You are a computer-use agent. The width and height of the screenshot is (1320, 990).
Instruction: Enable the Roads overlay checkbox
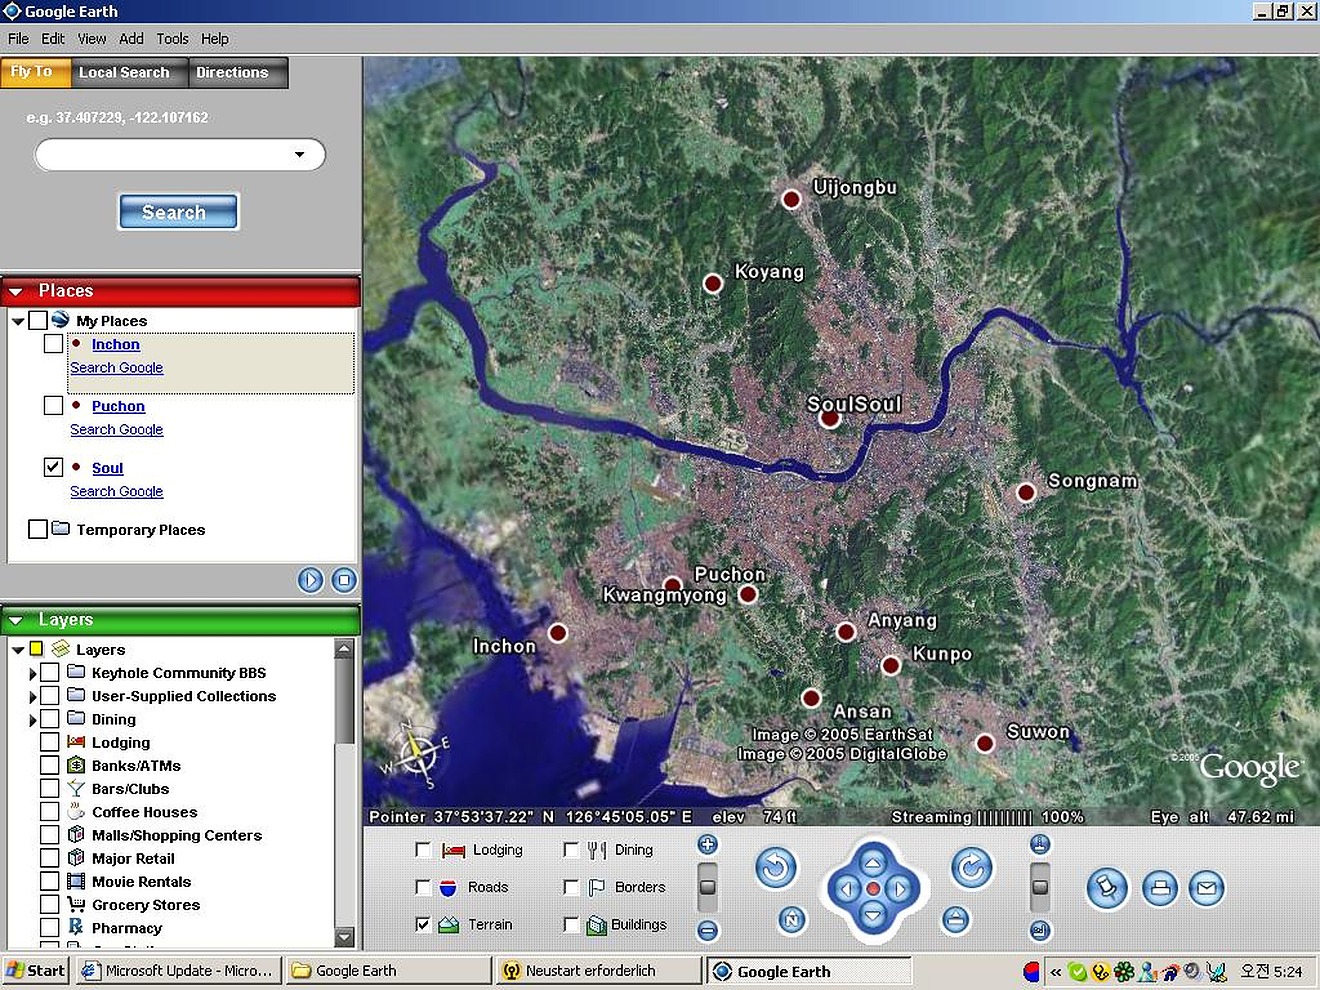[x=423, y=887]
